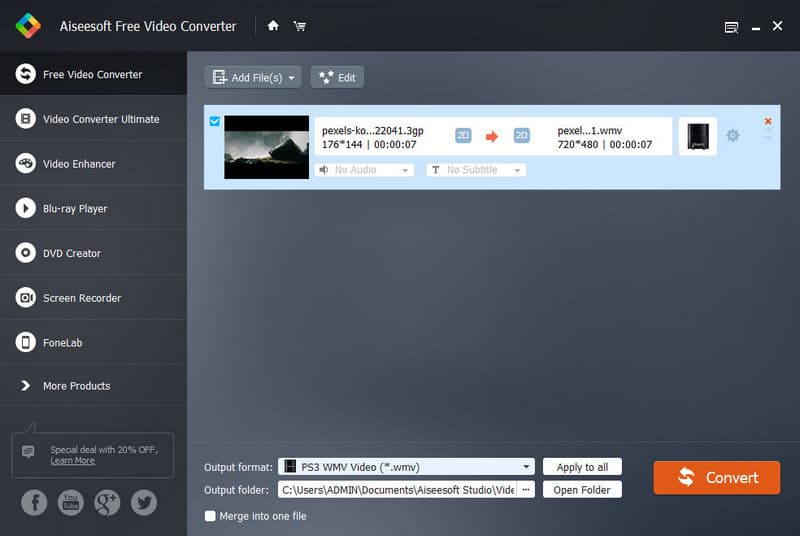This screenshot has height=536, width=800.
Task: Open the shopping cart icon
Action: click(299, 26)
